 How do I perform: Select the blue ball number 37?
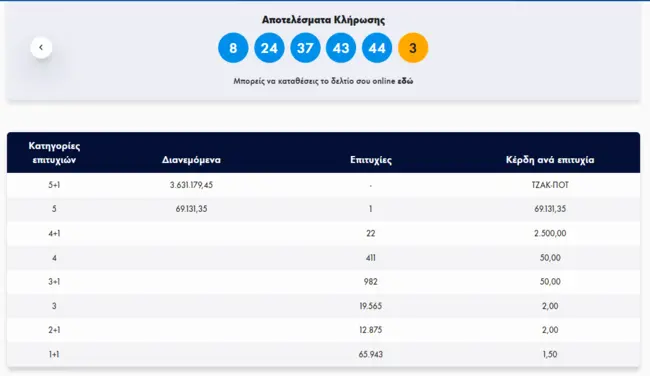click(305, 48)
